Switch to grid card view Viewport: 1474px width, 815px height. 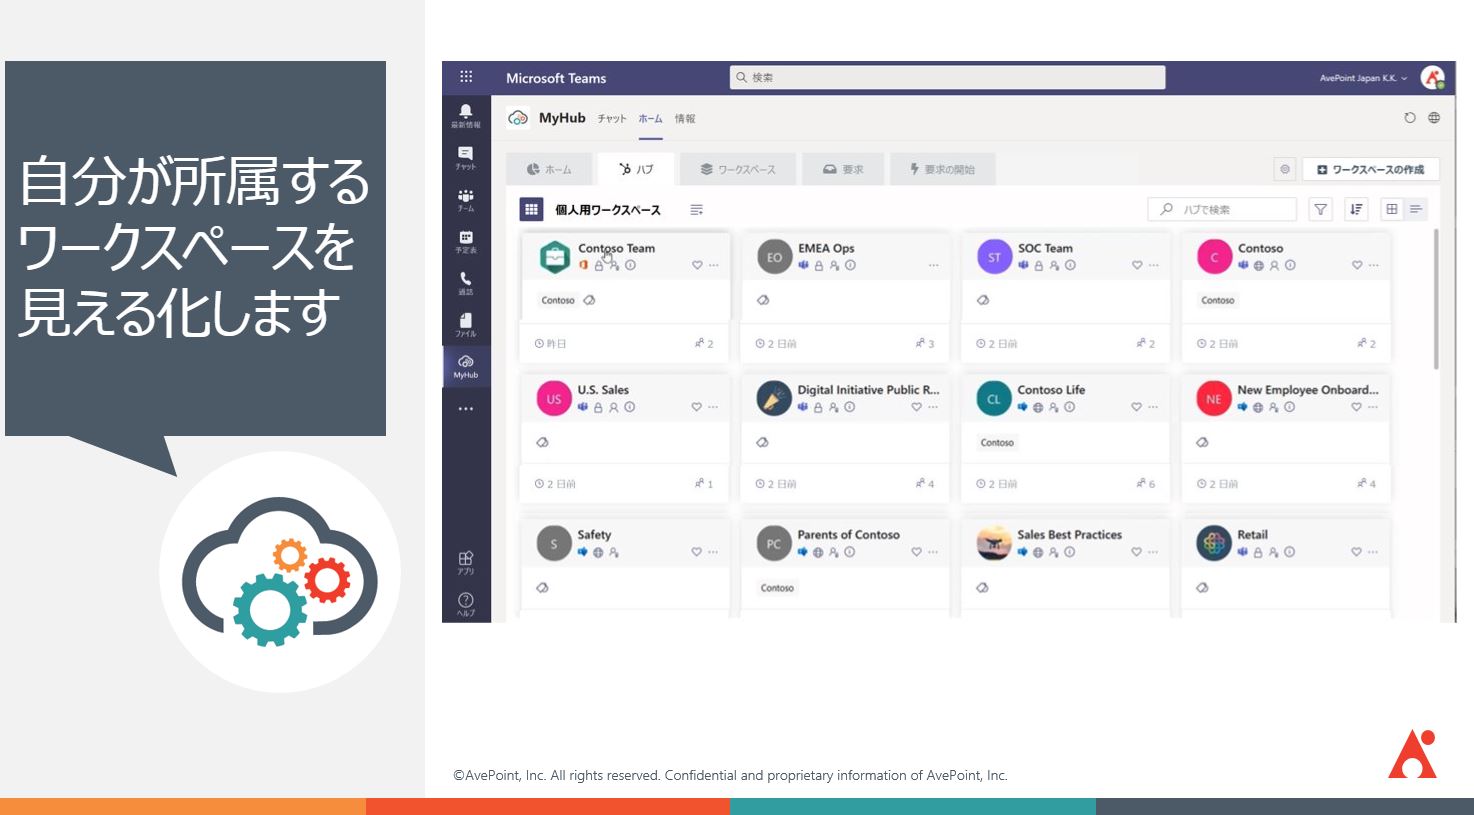click(1392, 209)
